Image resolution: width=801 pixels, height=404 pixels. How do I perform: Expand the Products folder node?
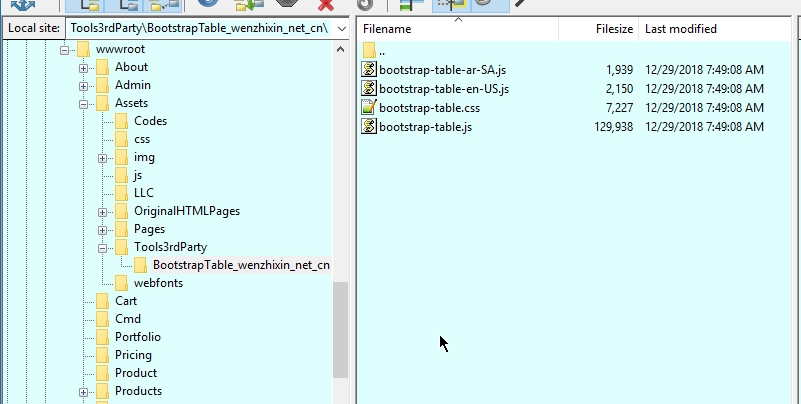(83, 392)
